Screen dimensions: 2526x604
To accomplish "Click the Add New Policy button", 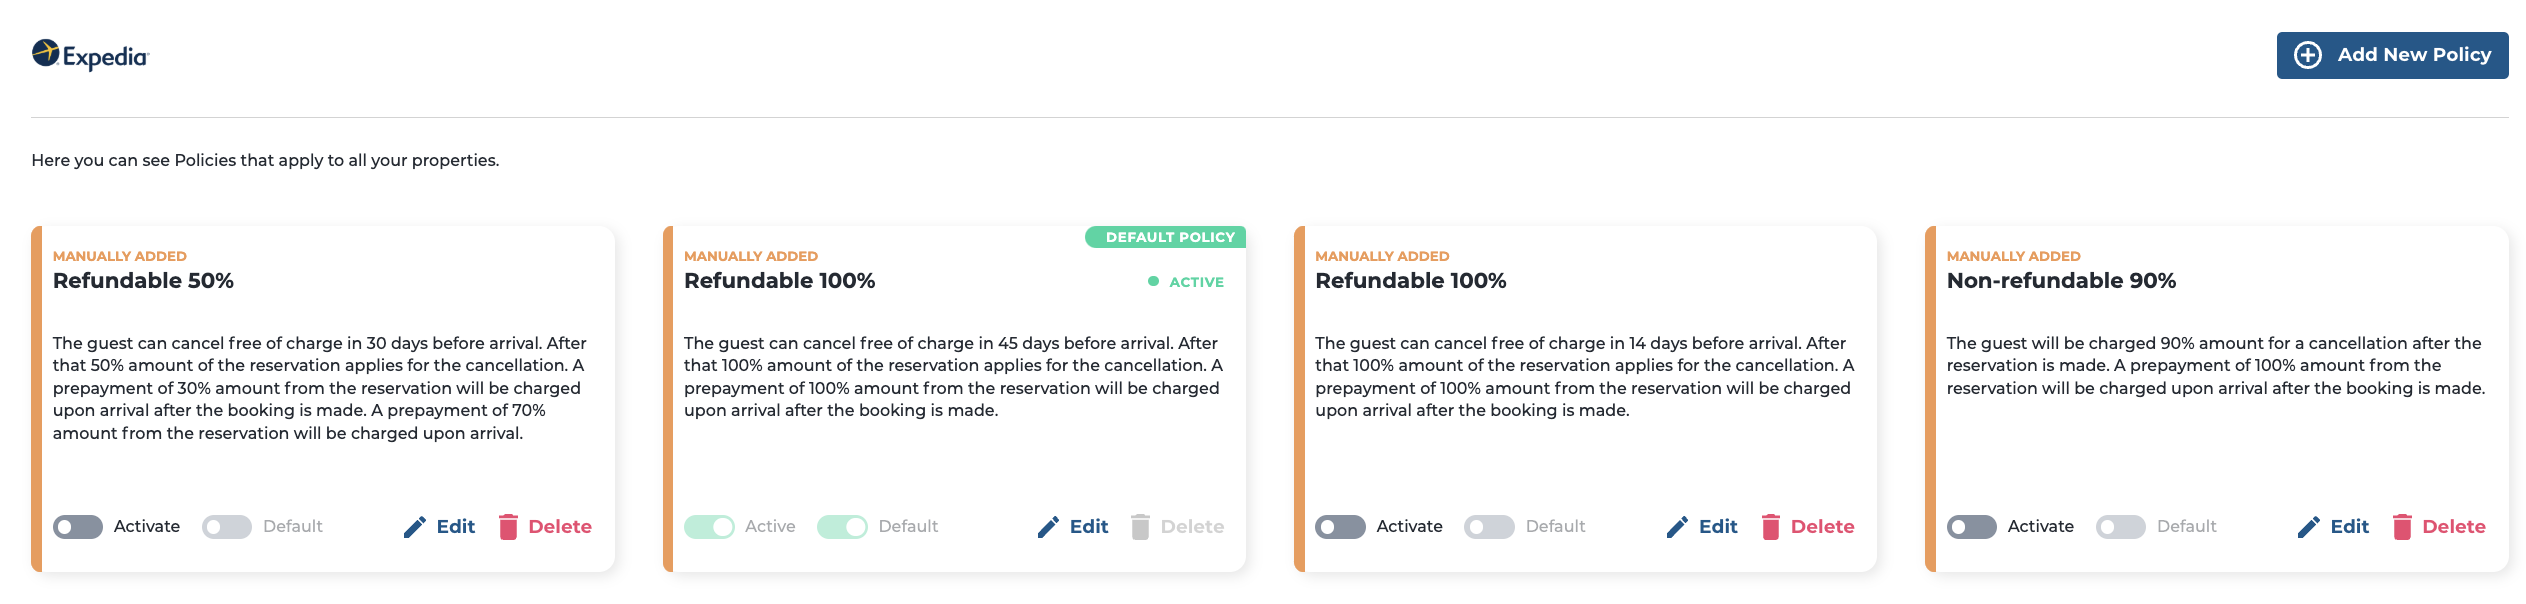I will pyautogui.click(x=2393, y=55).
